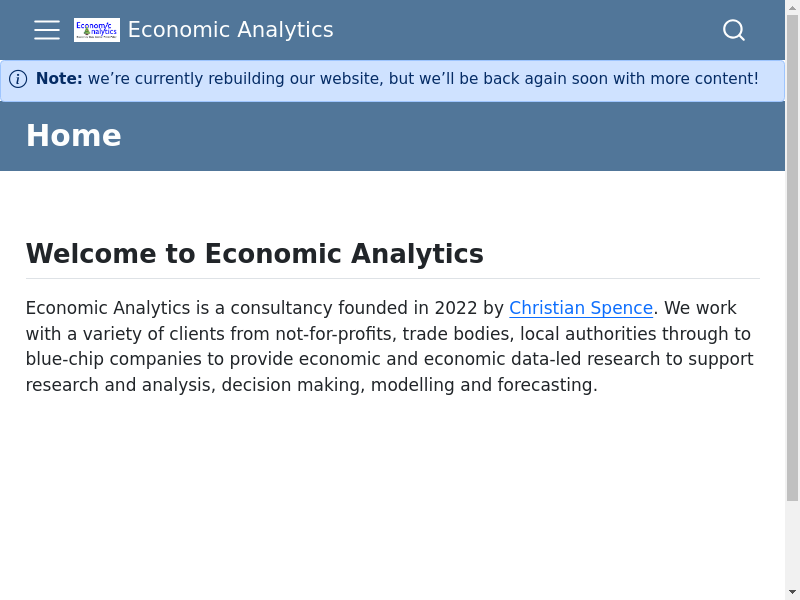This screenshot has height=600, width=800.
Task: Click the '2022' founding year text
Action: point(456,308)
